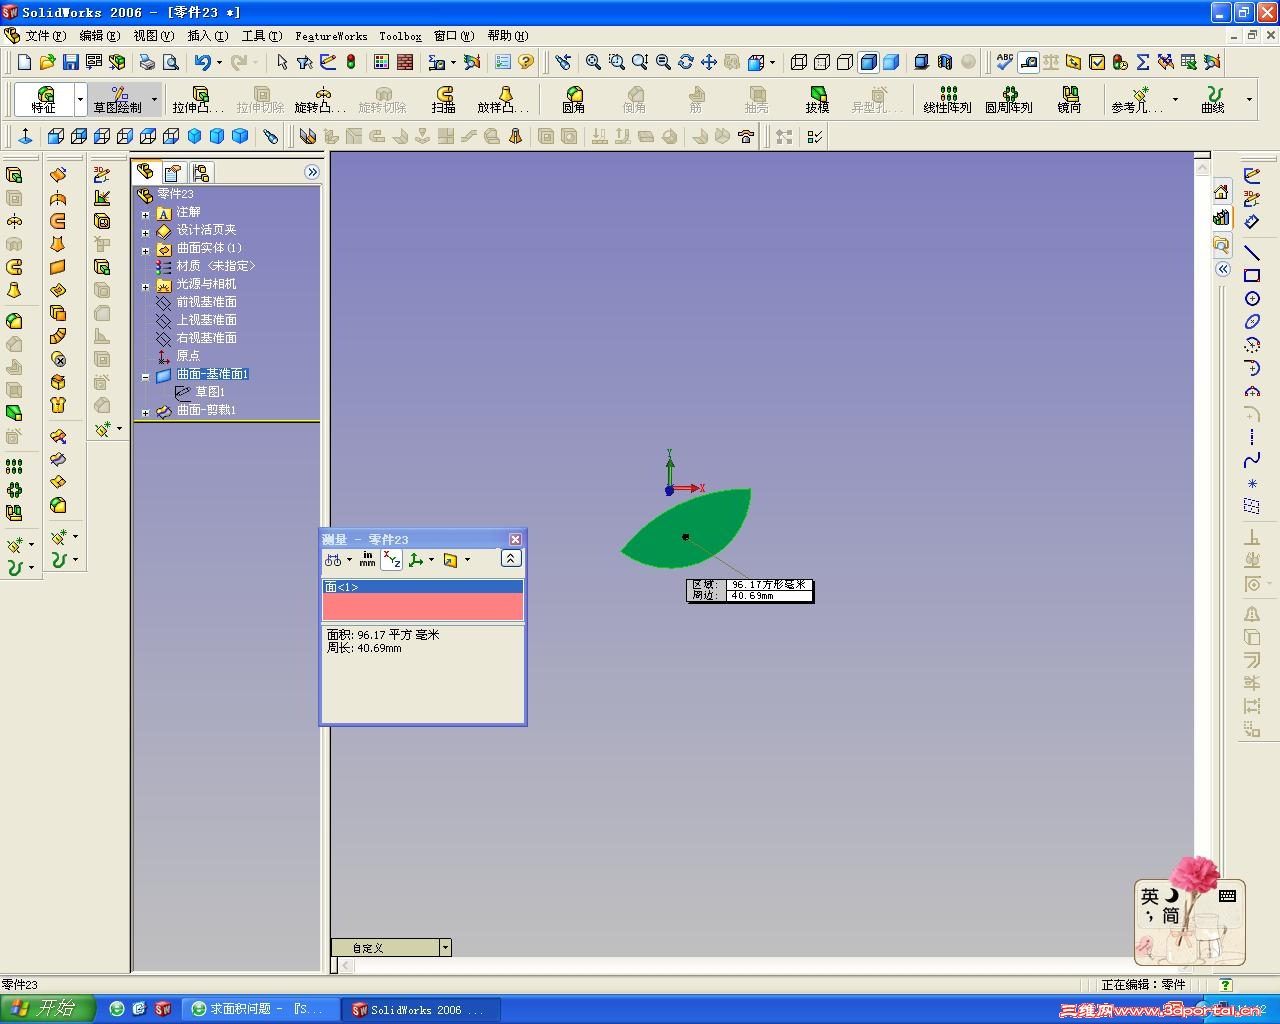Click the New document icon
This screenshot has width=1280, height=1024.
point(25,62)
